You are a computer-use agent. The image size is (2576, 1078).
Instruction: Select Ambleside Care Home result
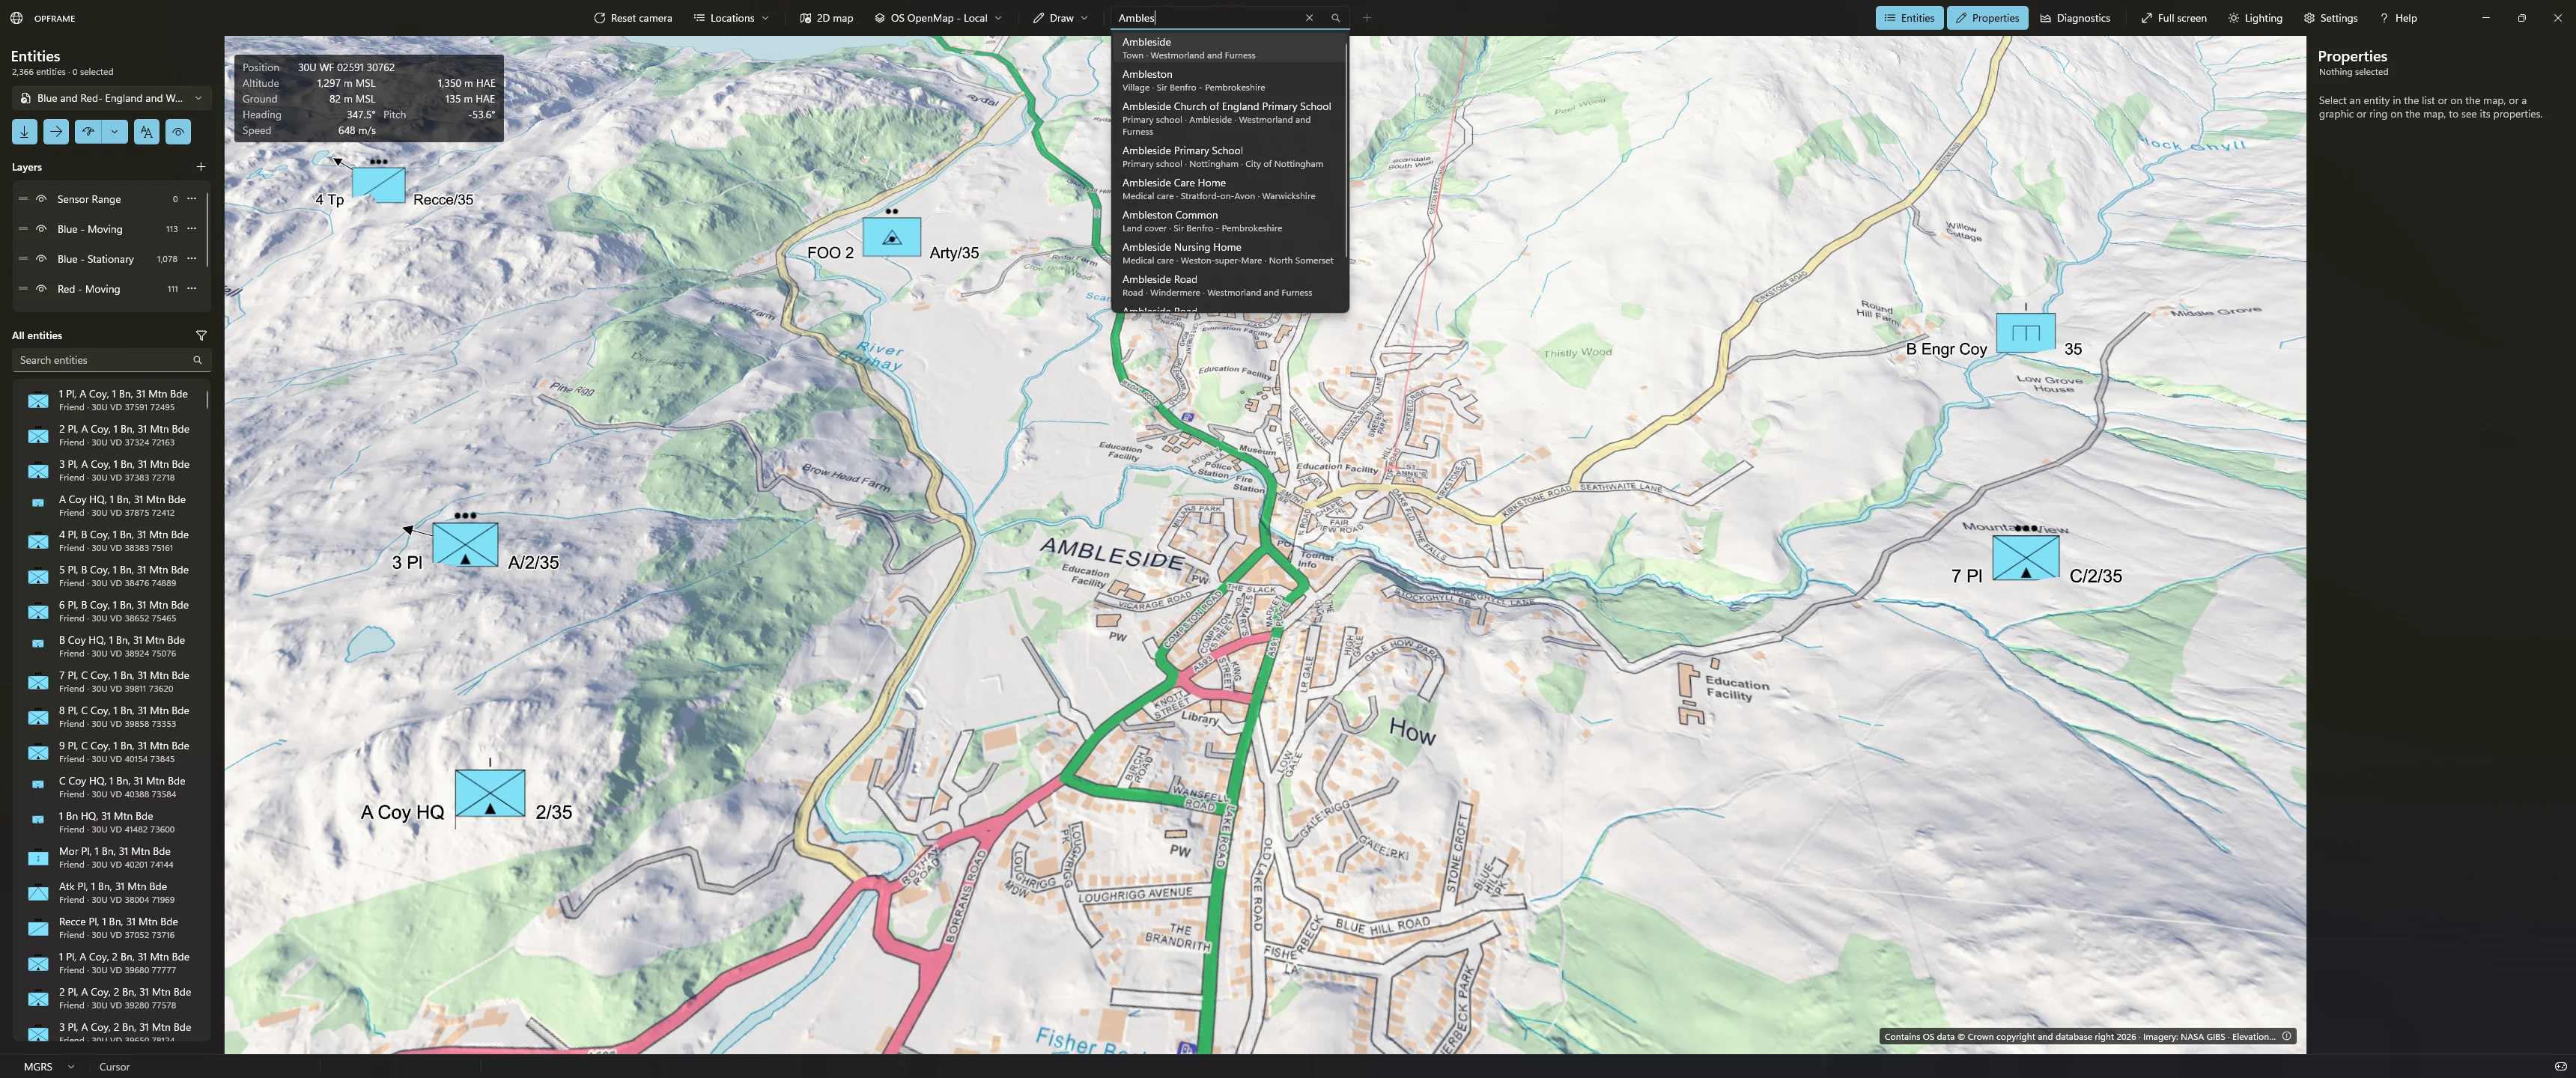coord(1229,189)
